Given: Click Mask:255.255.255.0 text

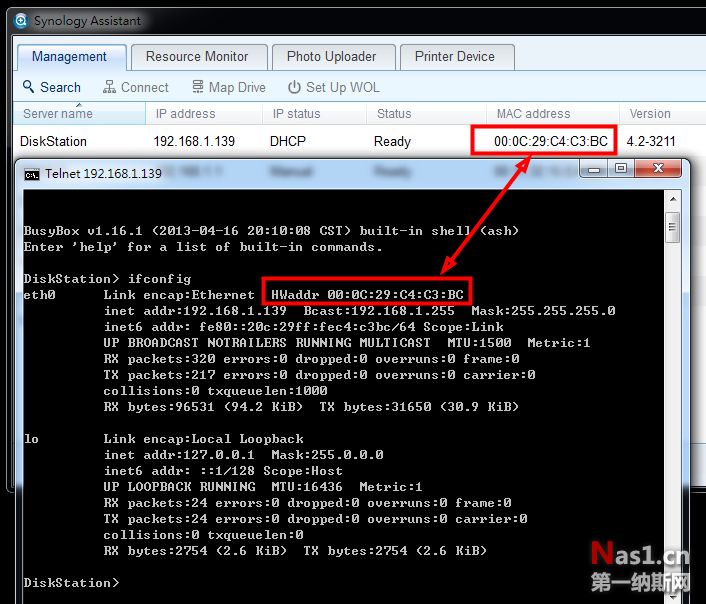Looking at the screenshot, I should [x=543, y=310].
